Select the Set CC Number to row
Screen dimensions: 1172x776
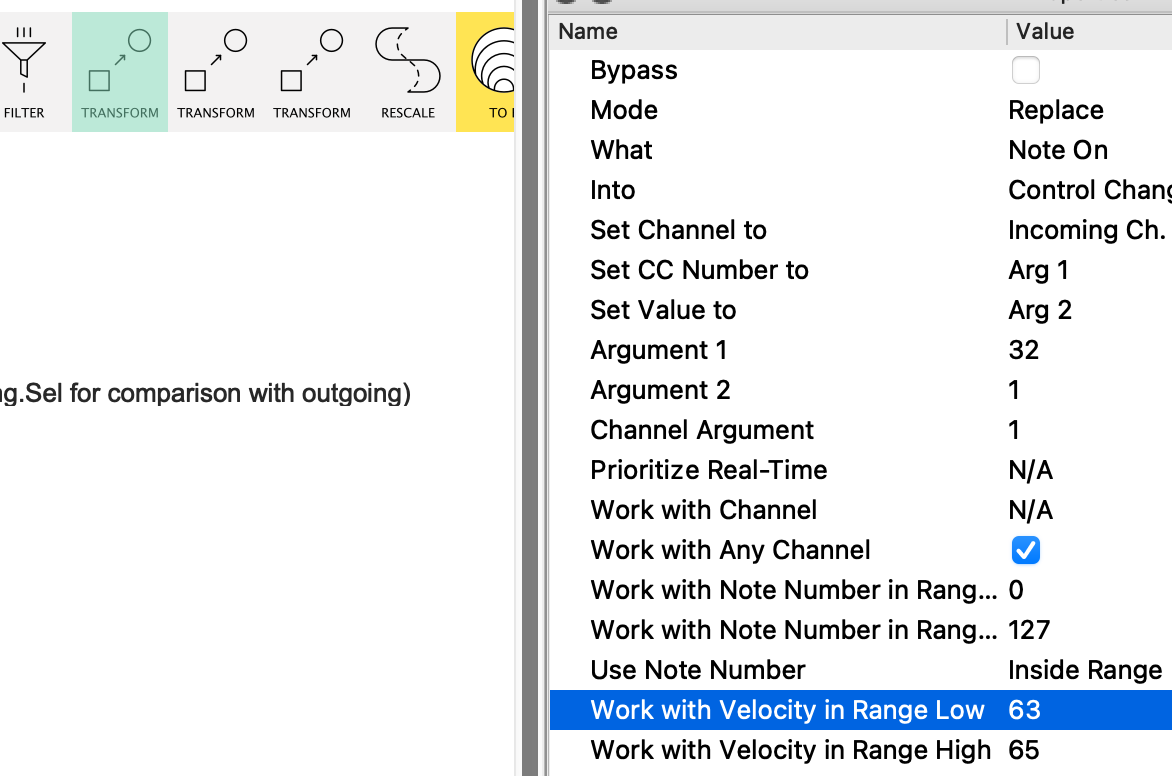pos(699,270)
